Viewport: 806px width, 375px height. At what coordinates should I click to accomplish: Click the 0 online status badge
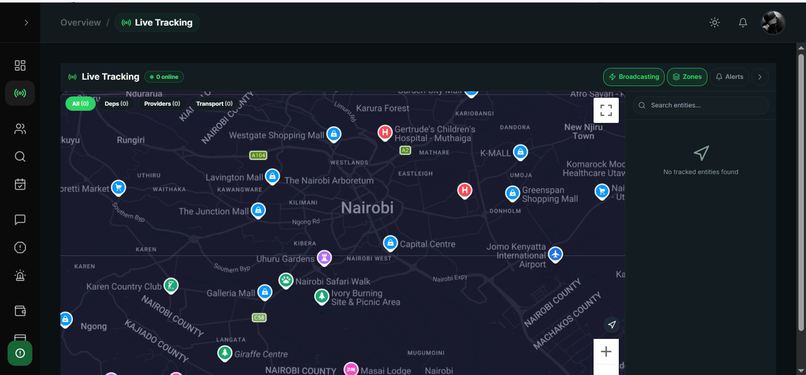pos(164,77)
